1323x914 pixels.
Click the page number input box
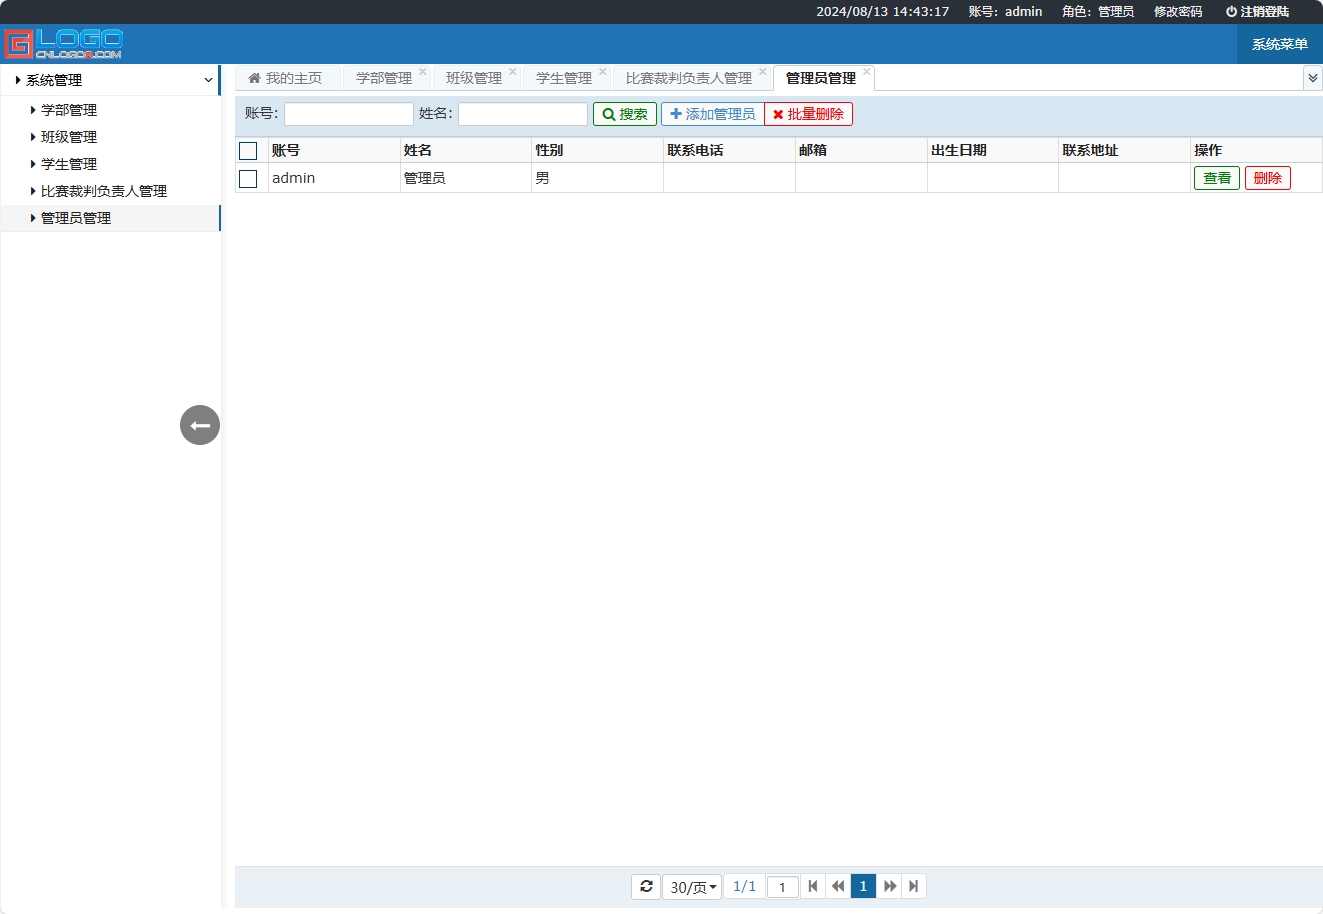click(783, 887)
